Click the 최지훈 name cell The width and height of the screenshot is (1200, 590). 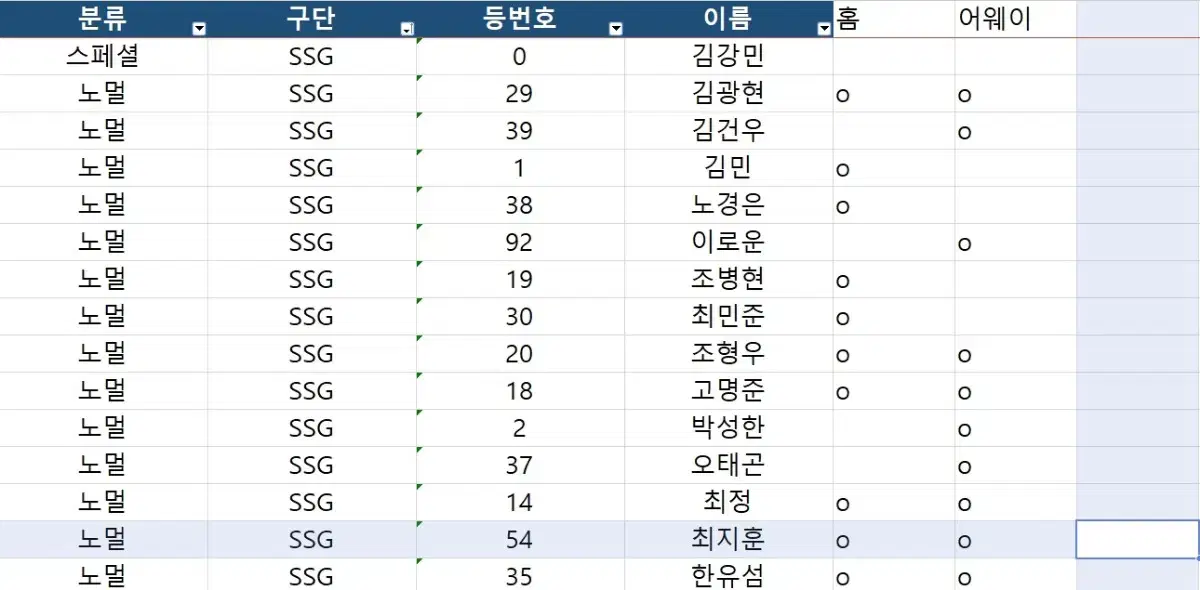(729, 540)
